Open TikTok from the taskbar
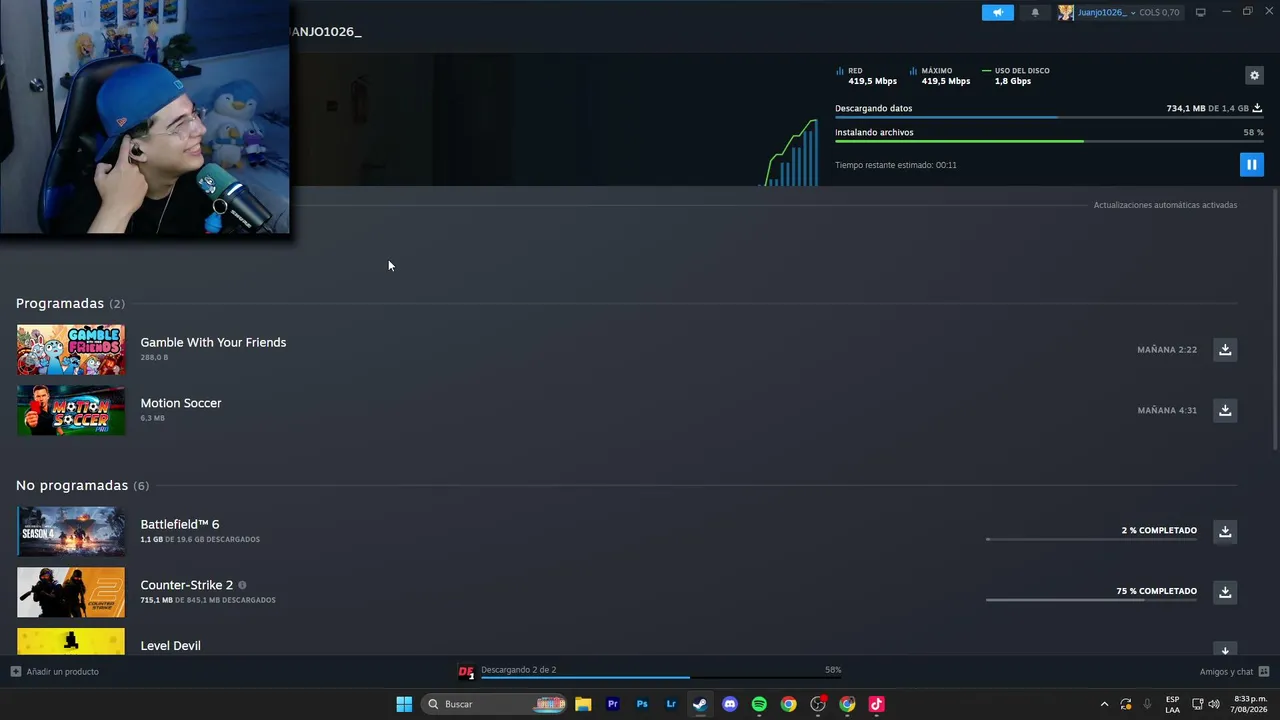This screenshot has height=720, width=1280. (877, 704)
